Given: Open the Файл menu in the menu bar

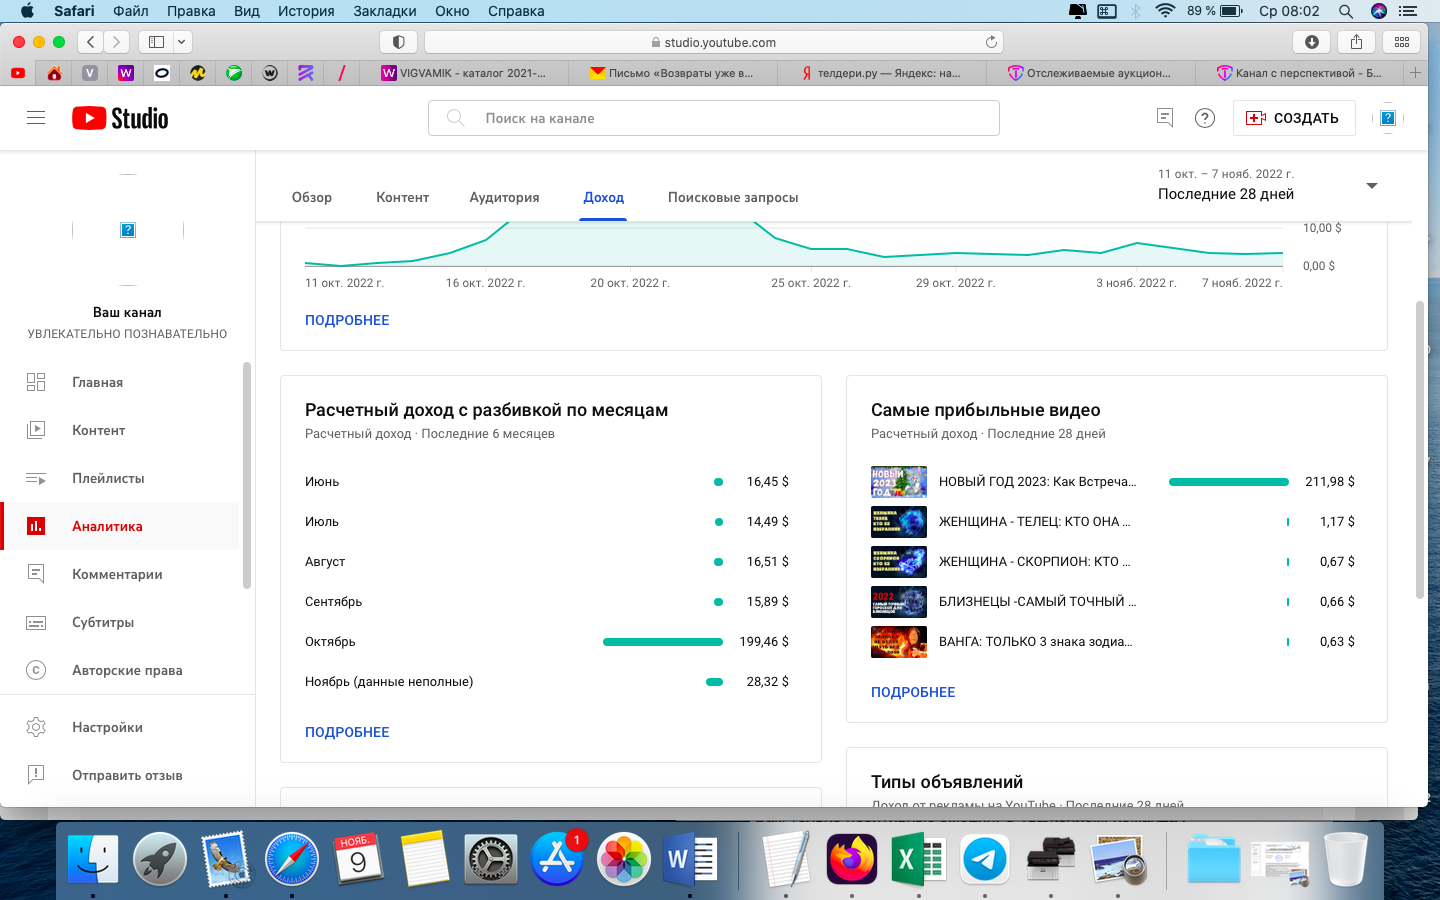Looking at the screenshot, I should (131, 11).
